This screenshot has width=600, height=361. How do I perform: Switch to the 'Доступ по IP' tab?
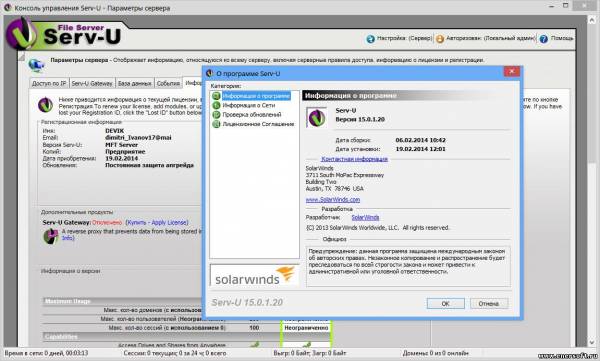[x=49, y=83]
